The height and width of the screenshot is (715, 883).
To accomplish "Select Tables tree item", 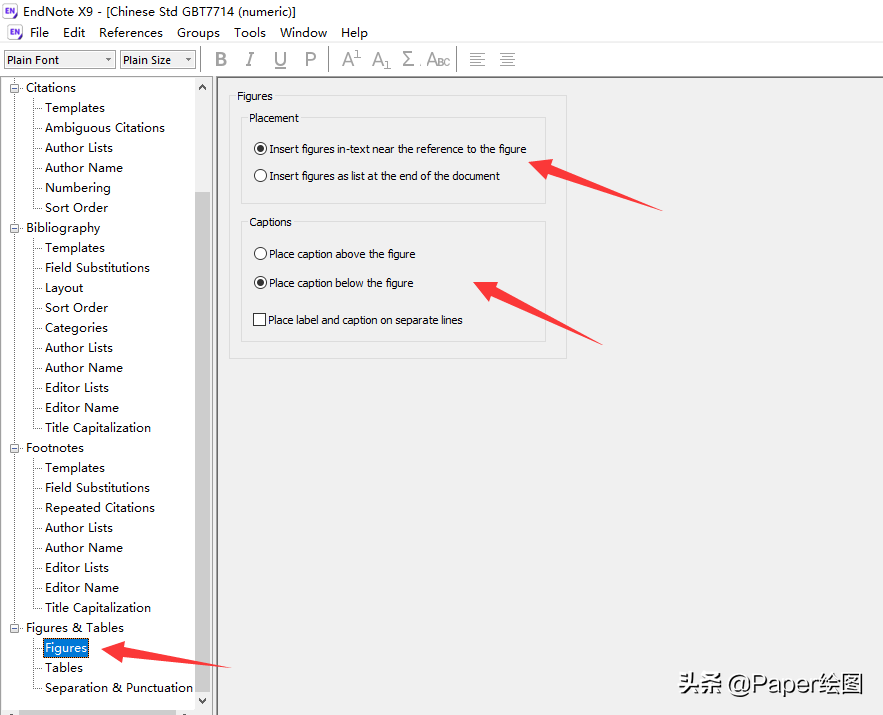I will click(x=64, y=668).
